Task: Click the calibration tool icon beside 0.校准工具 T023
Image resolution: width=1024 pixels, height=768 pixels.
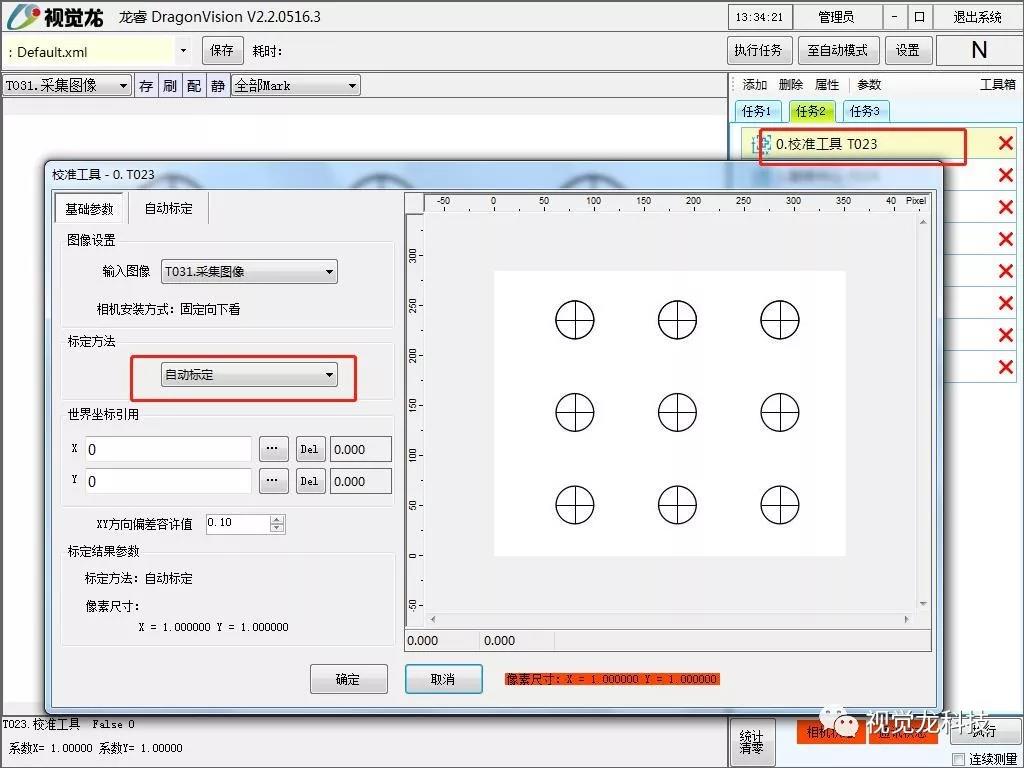Action: [760, 144]
